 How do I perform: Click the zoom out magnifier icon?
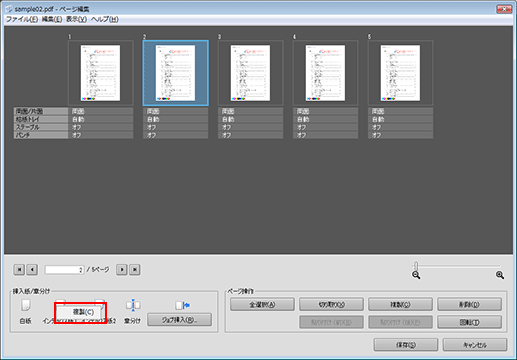tap(416, 275)
